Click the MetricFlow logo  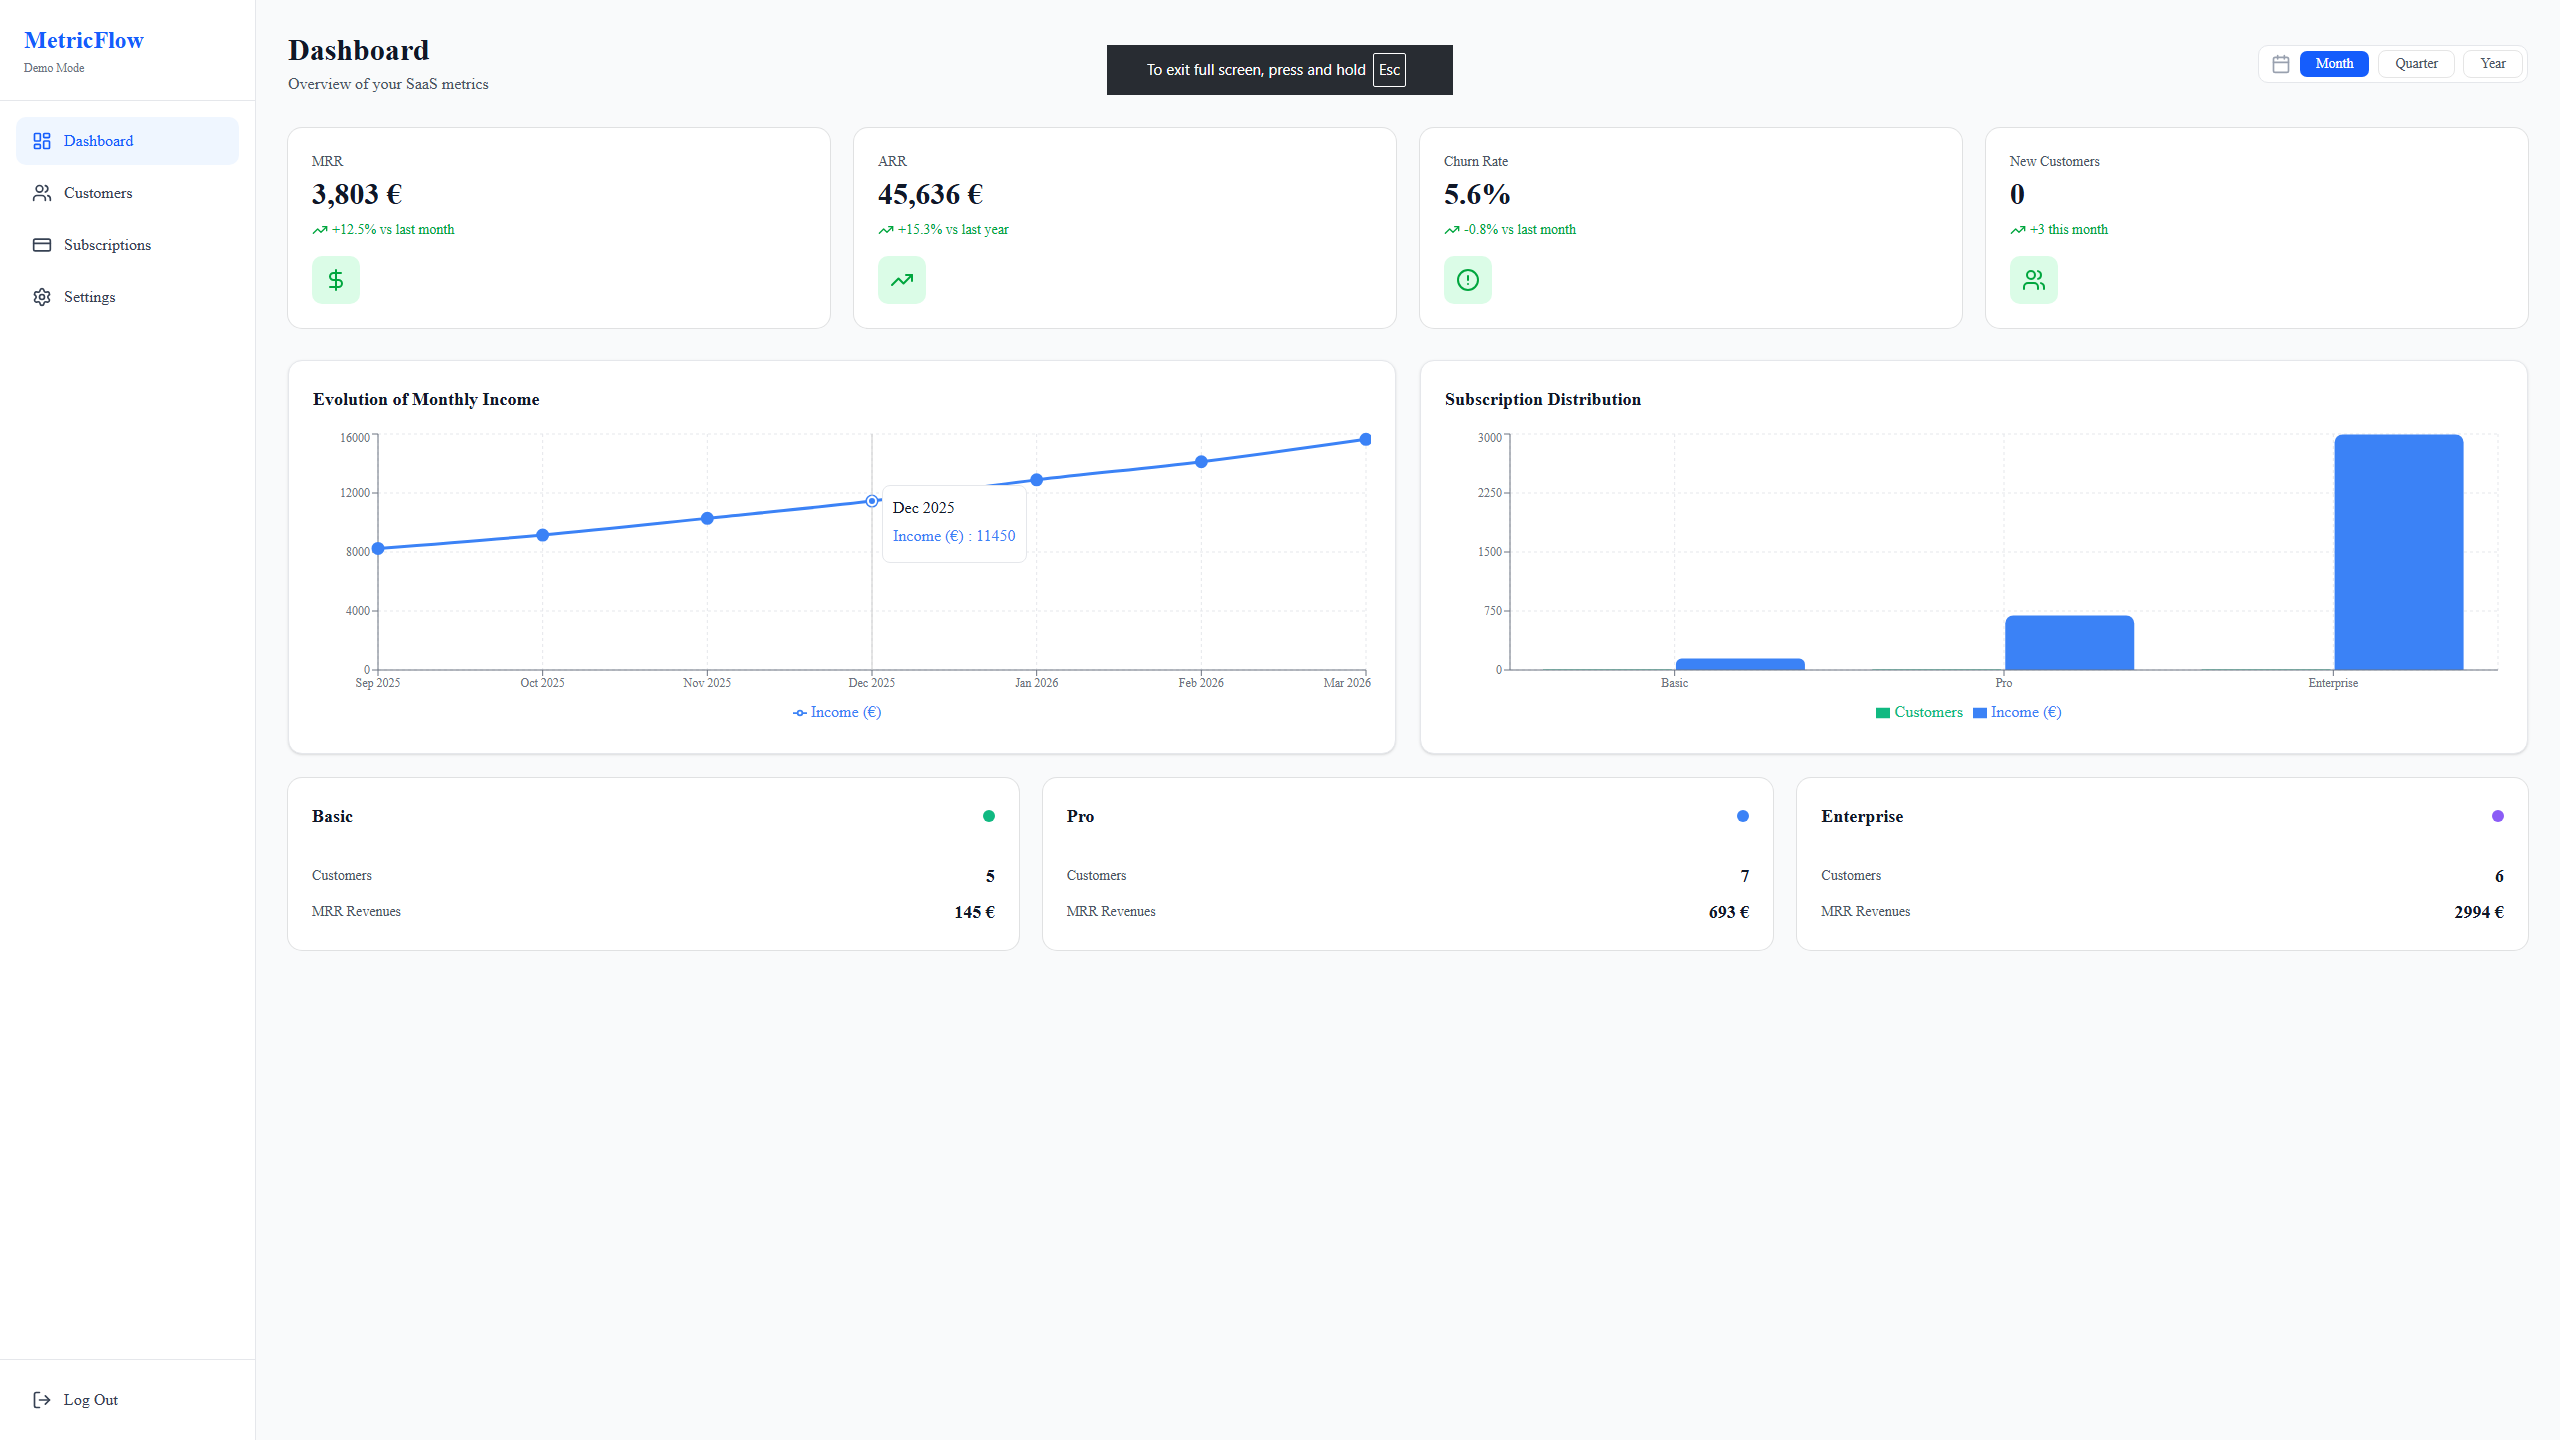[x=83, y=40]
